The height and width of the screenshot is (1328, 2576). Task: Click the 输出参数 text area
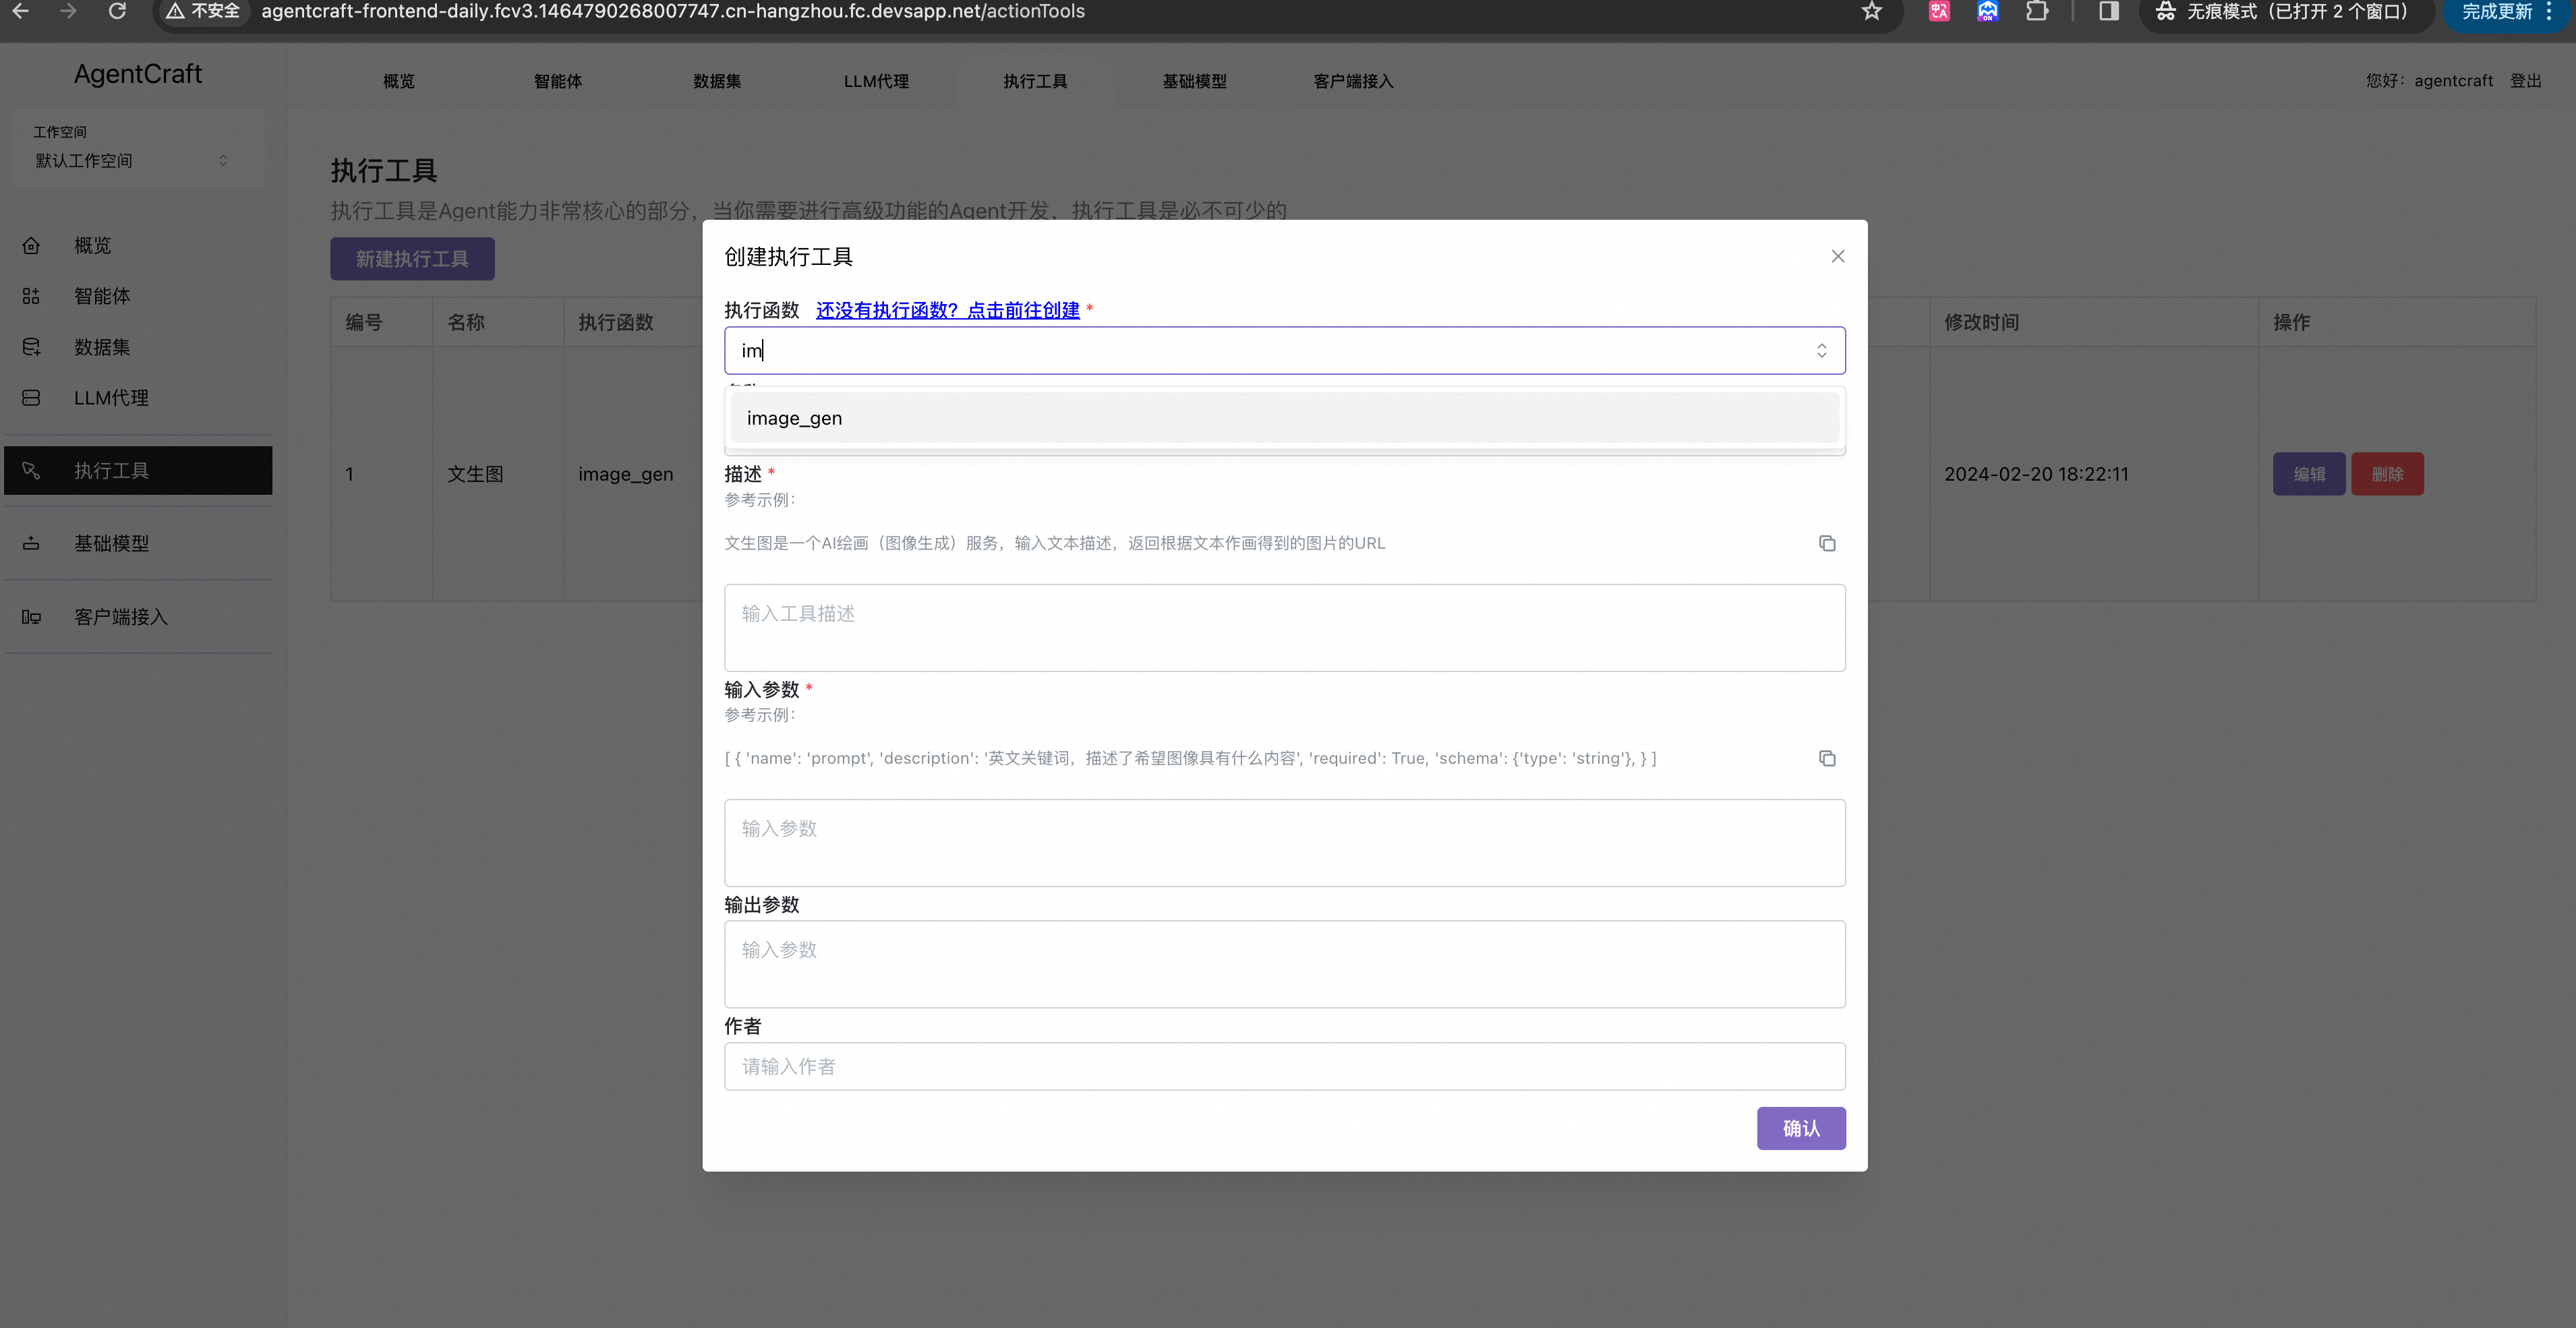(1284, 964)
